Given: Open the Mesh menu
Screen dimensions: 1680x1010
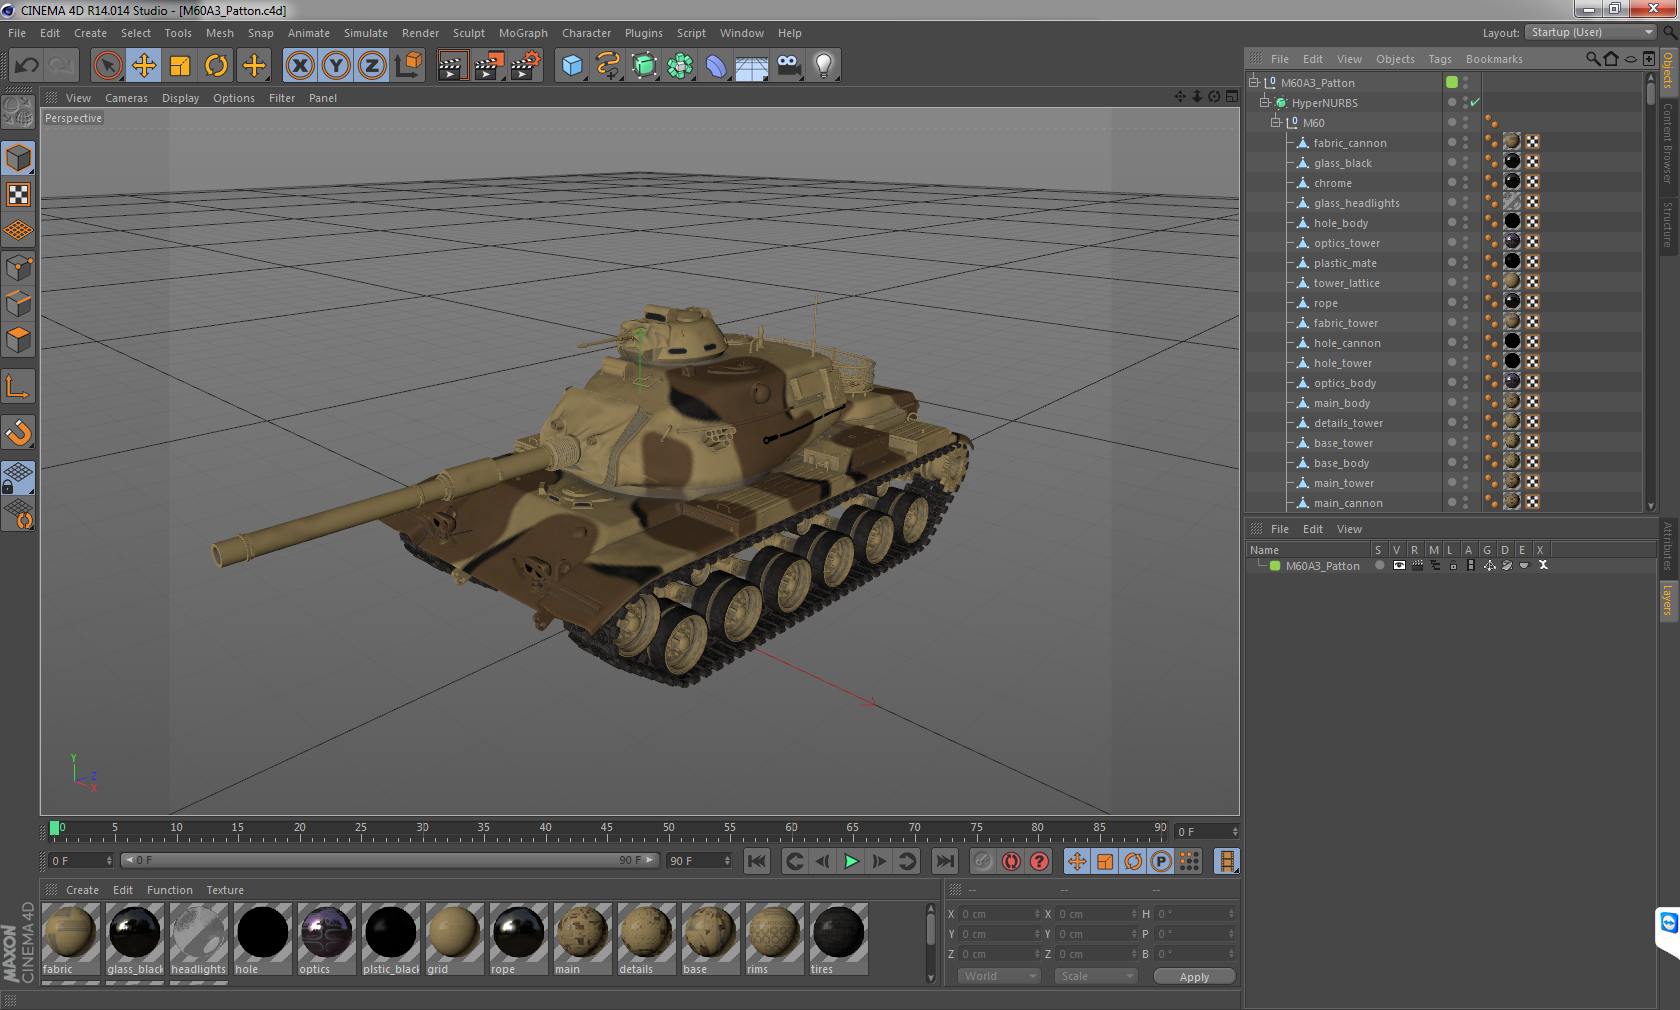Looking at the screenshot, I should [220, 33].
